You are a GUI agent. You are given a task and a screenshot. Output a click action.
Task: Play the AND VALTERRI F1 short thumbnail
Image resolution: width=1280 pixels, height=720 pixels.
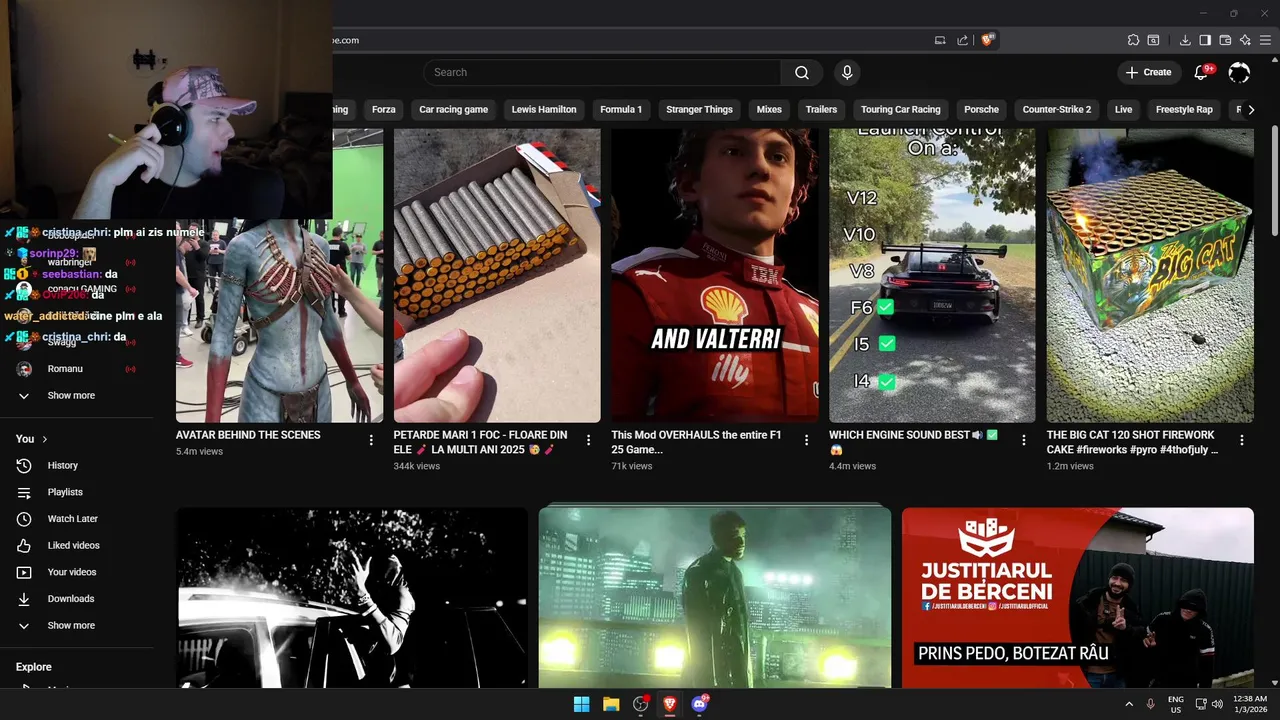coord(715,275)
